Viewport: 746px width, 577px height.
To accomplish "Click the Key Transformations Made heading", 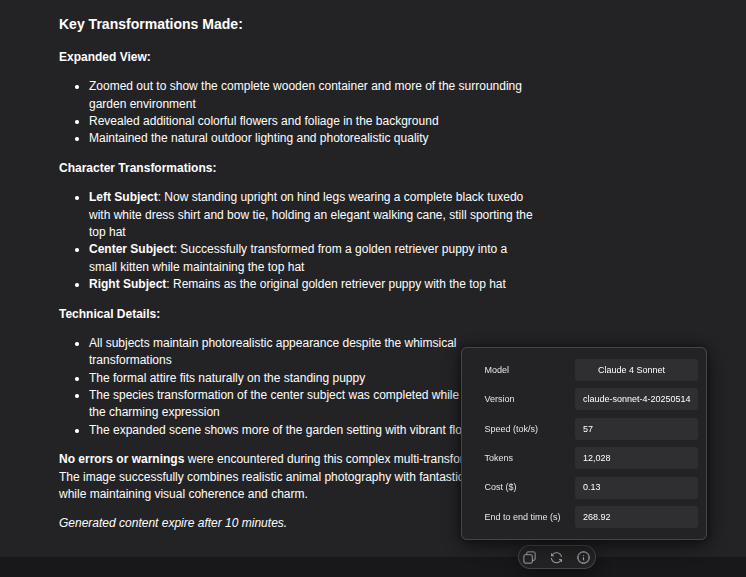I will [x=151, y=24].
